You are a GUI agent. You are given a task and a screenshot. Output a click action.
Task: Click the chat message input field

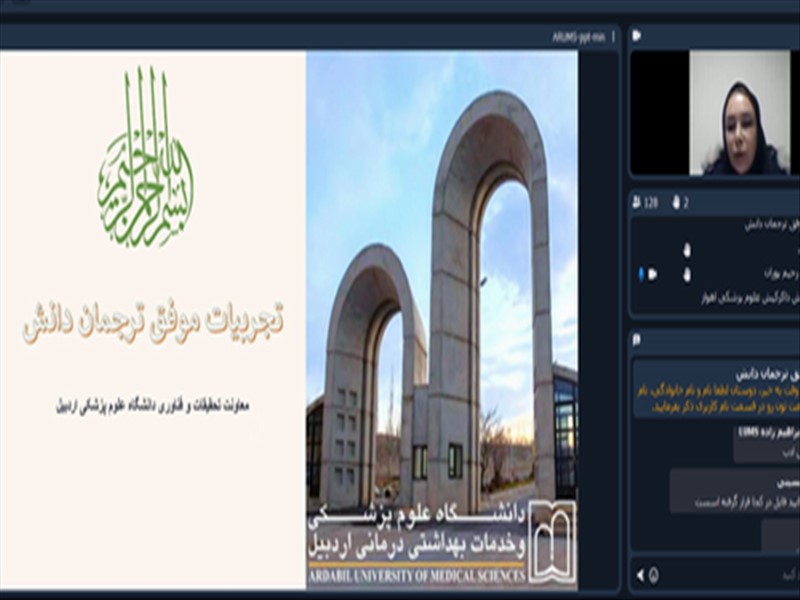click(x=730, y=576)
